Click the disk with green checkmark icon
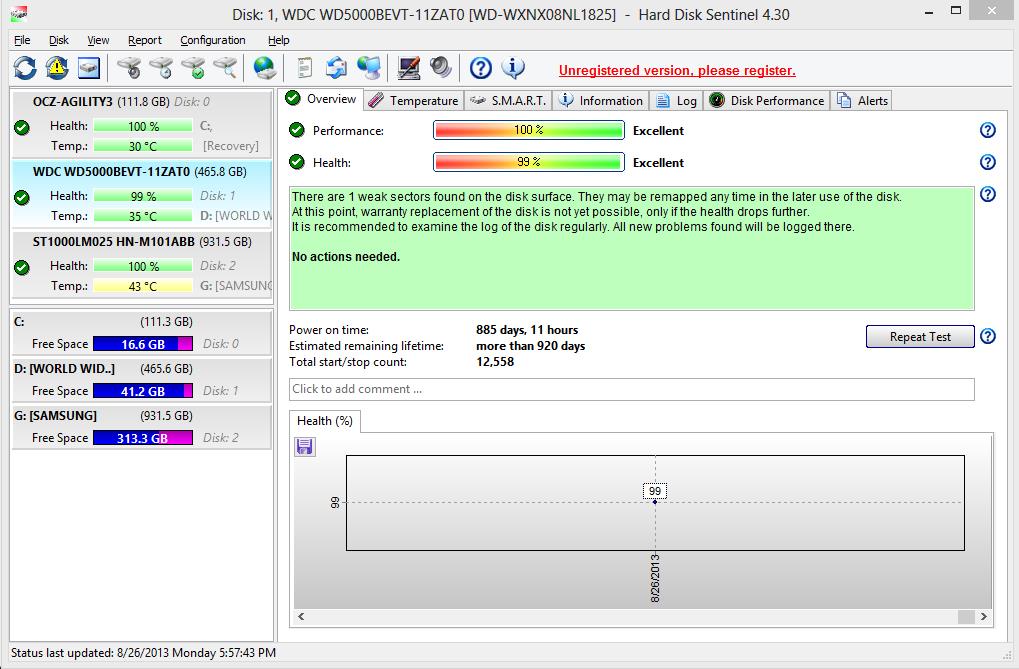 193,68
